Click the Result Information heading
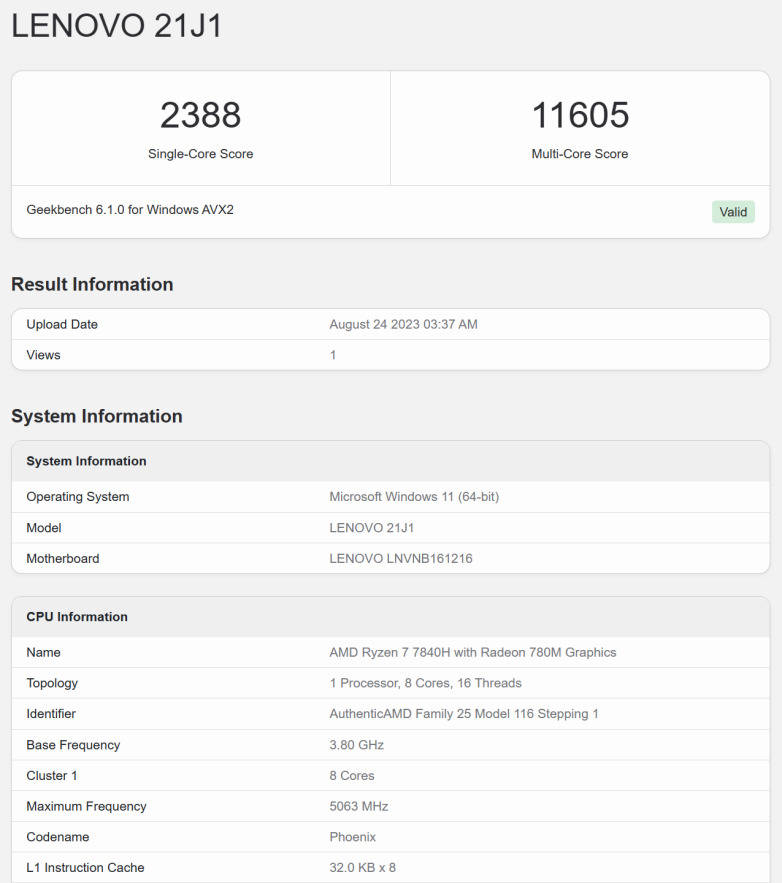Viewport: 782px width, 883px height. click(x=92, y=284)
